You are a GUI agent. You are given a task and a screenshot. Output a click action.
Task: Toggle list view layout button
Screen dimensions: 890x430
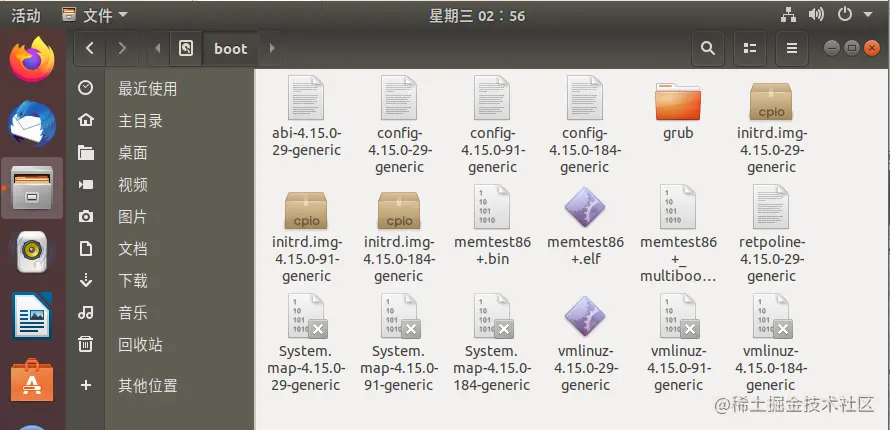[750, 49]
